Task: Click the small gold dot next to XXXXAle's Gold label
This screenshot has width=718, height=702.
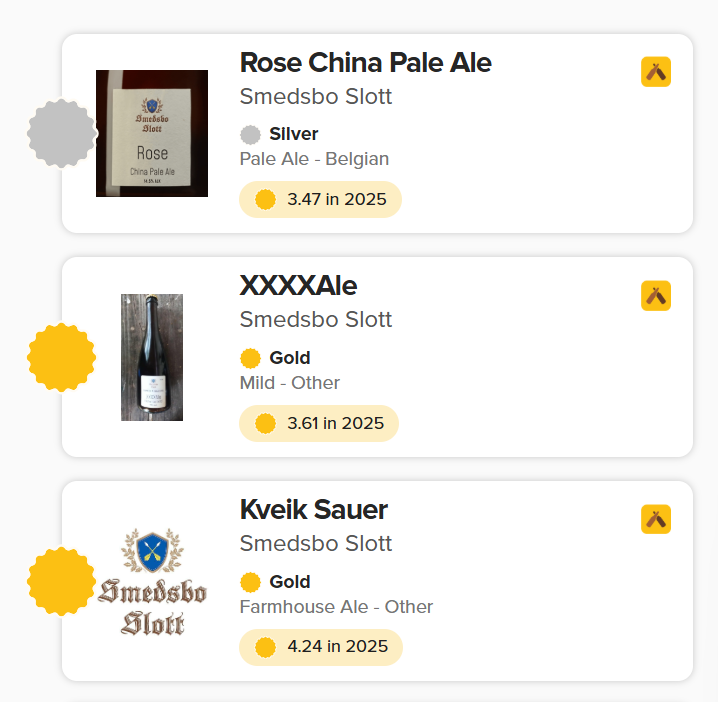Action: pyautogui.click(x=250, y=358)
